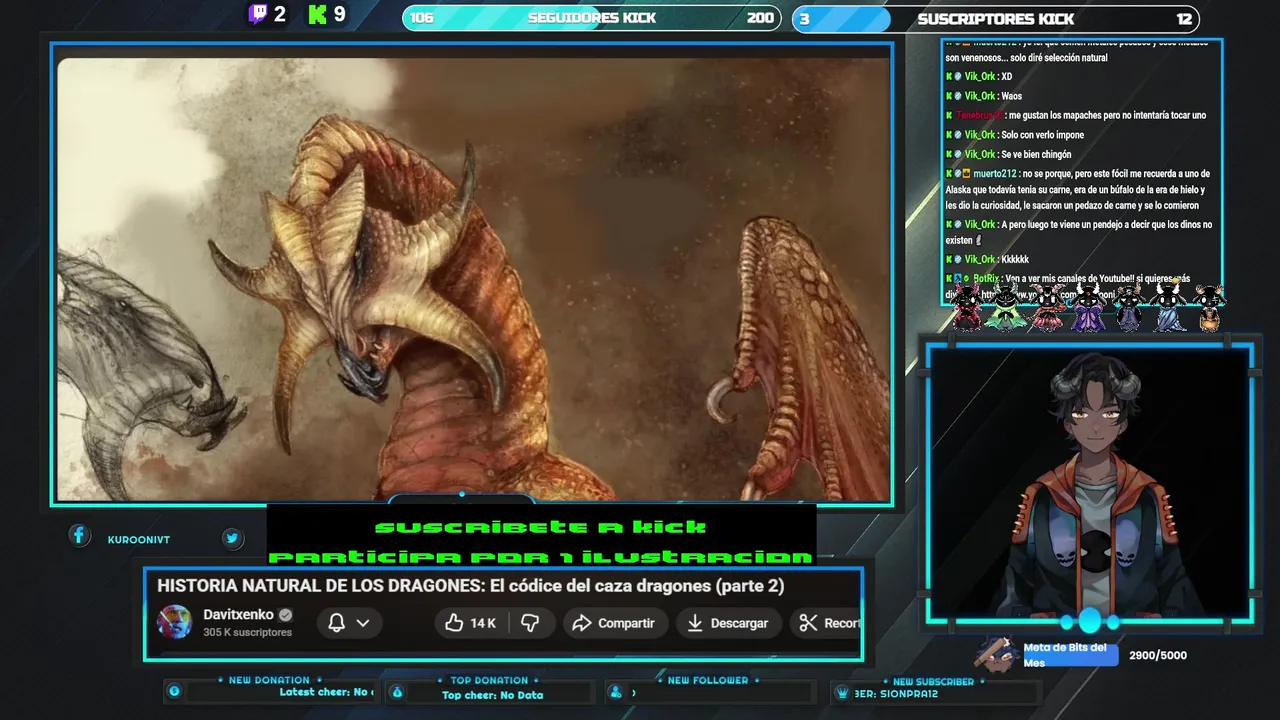
Task: Click the orange pixel chat character
Action: (1208, 308)
